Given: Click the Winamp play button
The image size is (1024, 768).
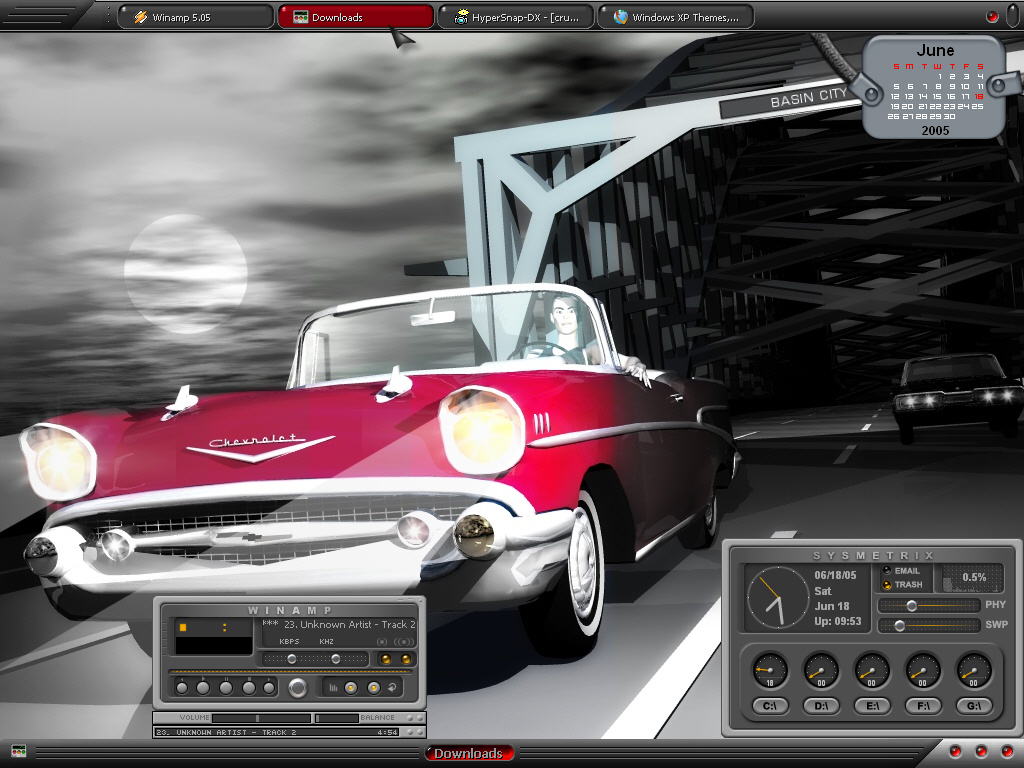Looking at the screenshot, I should (x=203, y=688).
